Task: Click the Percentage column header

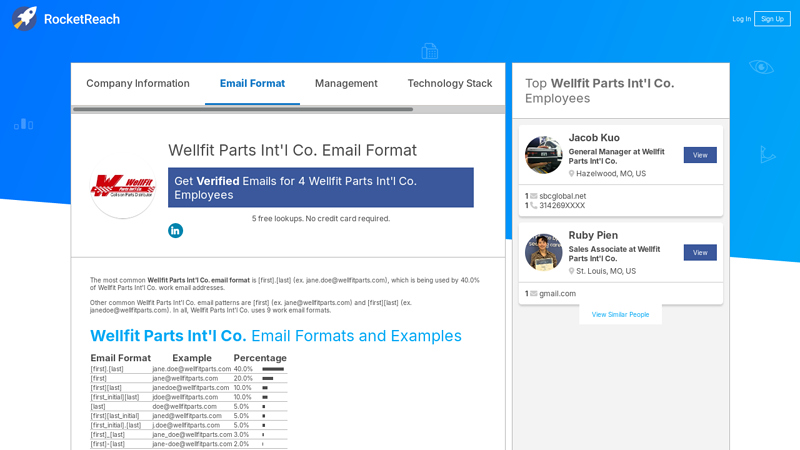Action: point(260,358)
